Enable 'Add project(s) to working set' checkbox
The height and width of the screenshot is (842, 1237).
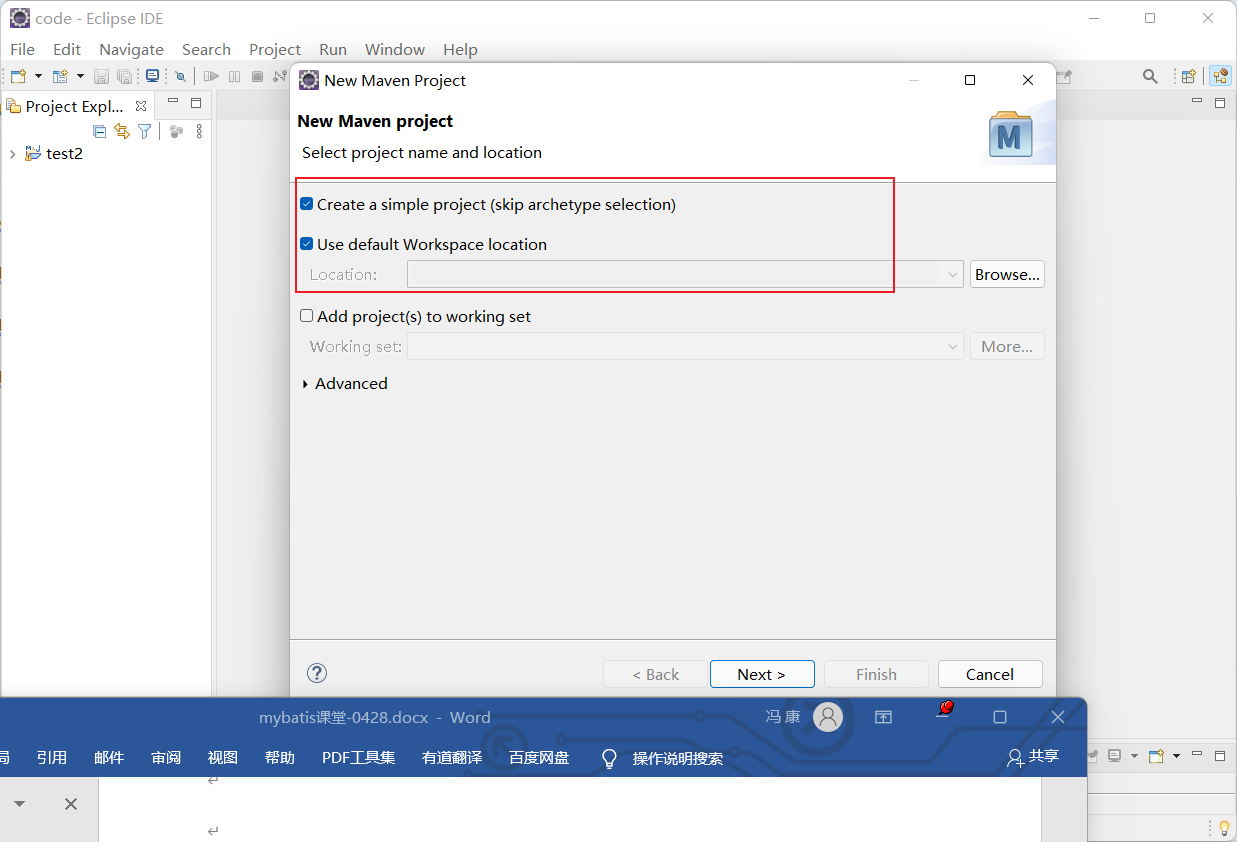click(307, 316)
